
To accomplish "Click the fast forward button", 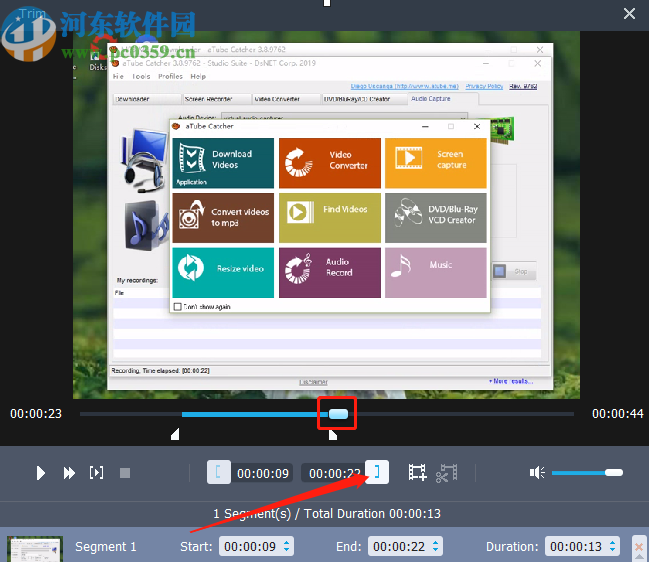I will tap(69, 473).
